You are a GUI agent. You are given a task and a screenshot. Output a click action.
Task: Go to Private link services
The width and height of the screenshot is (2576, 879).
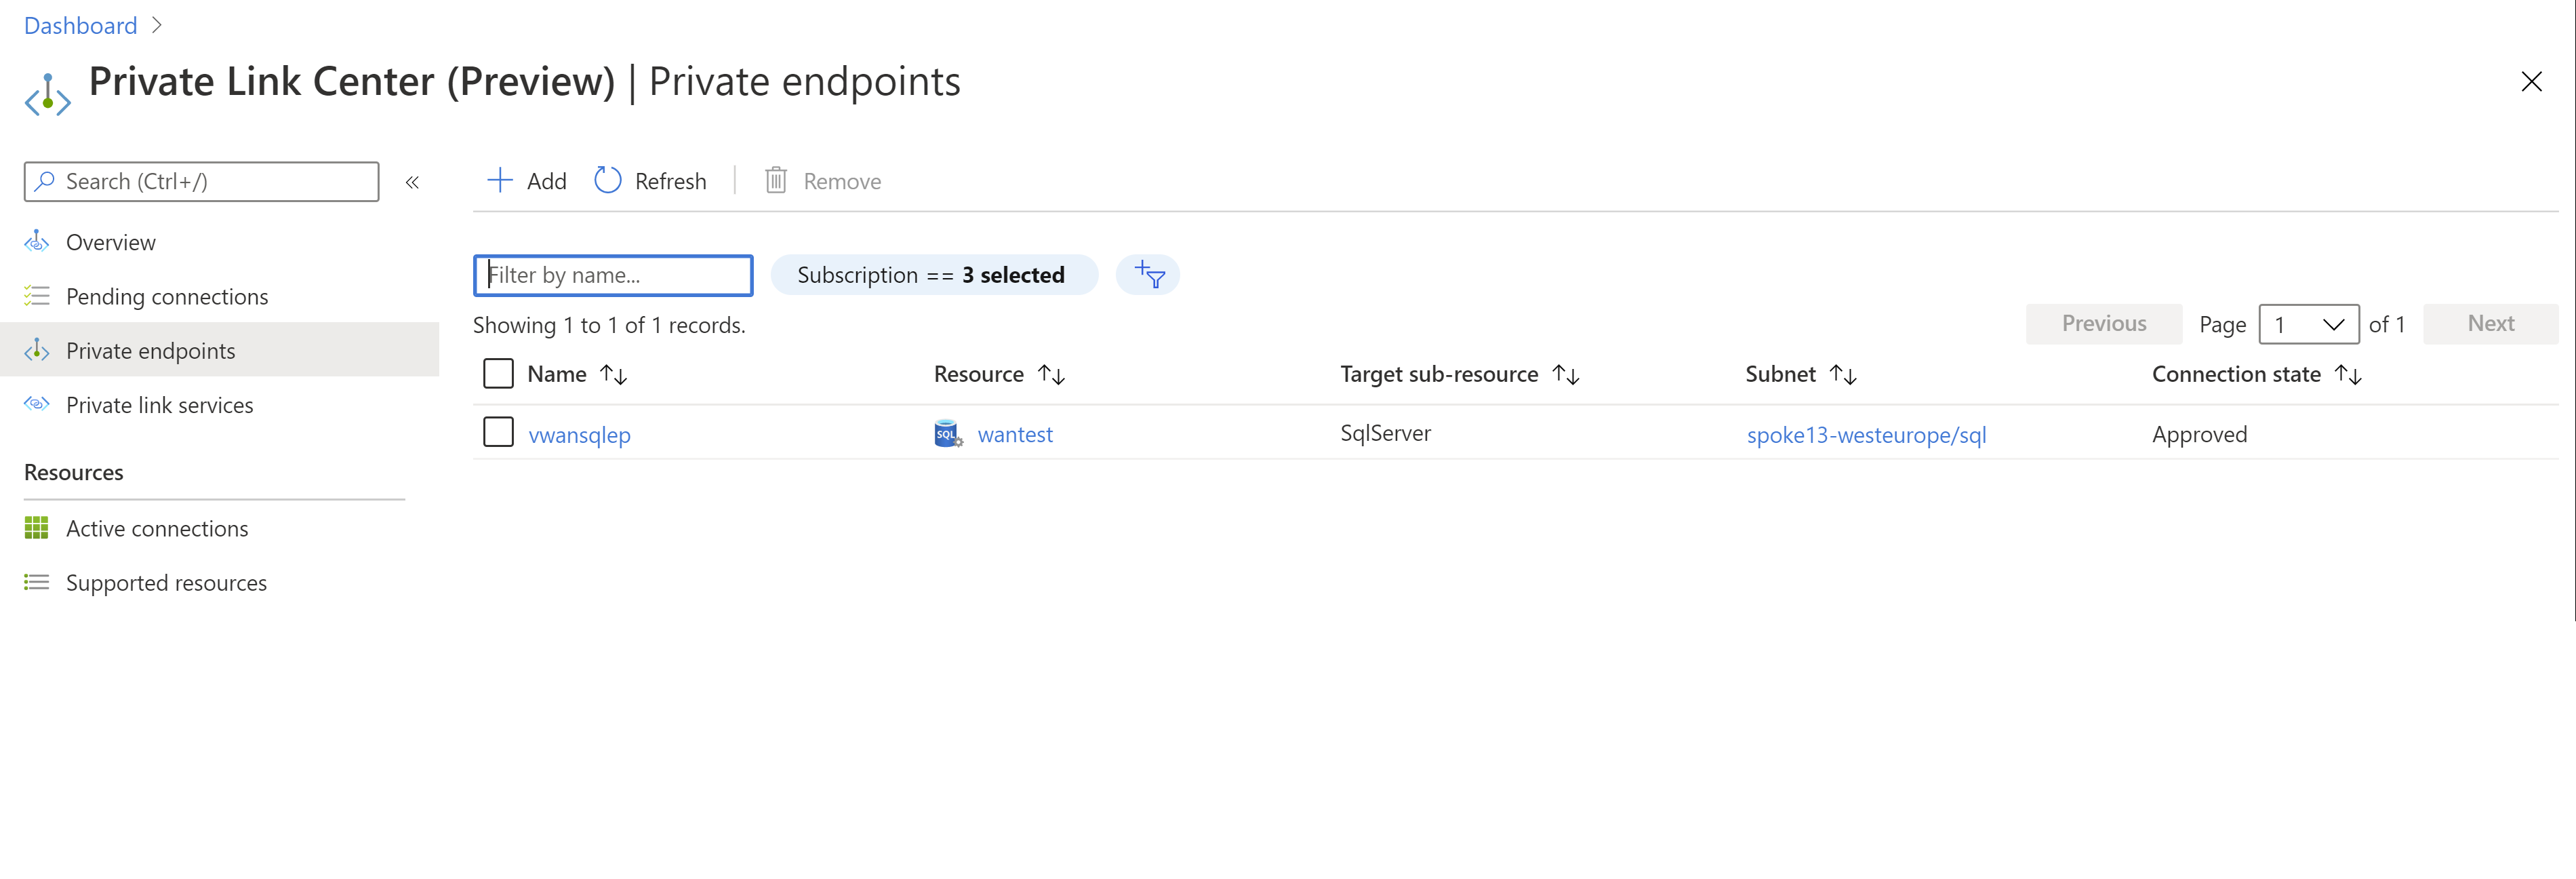click(159, 405)
